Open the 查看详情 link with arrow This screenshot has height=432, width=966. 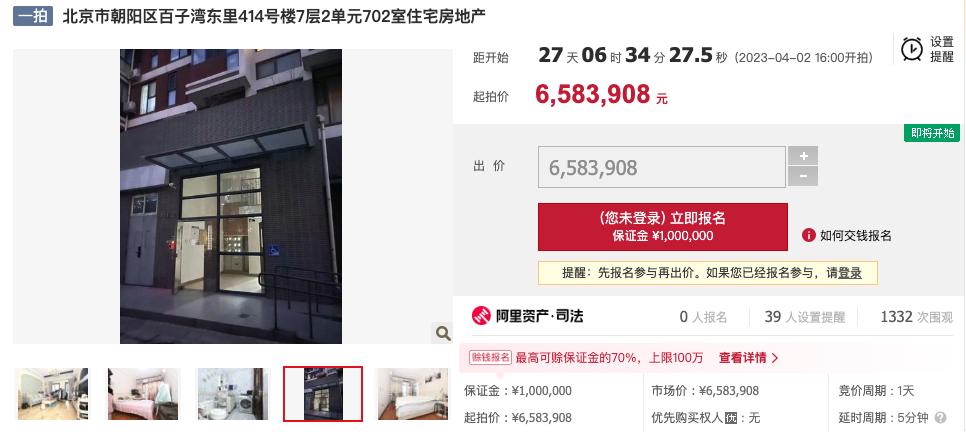click(x=749, y=357)
